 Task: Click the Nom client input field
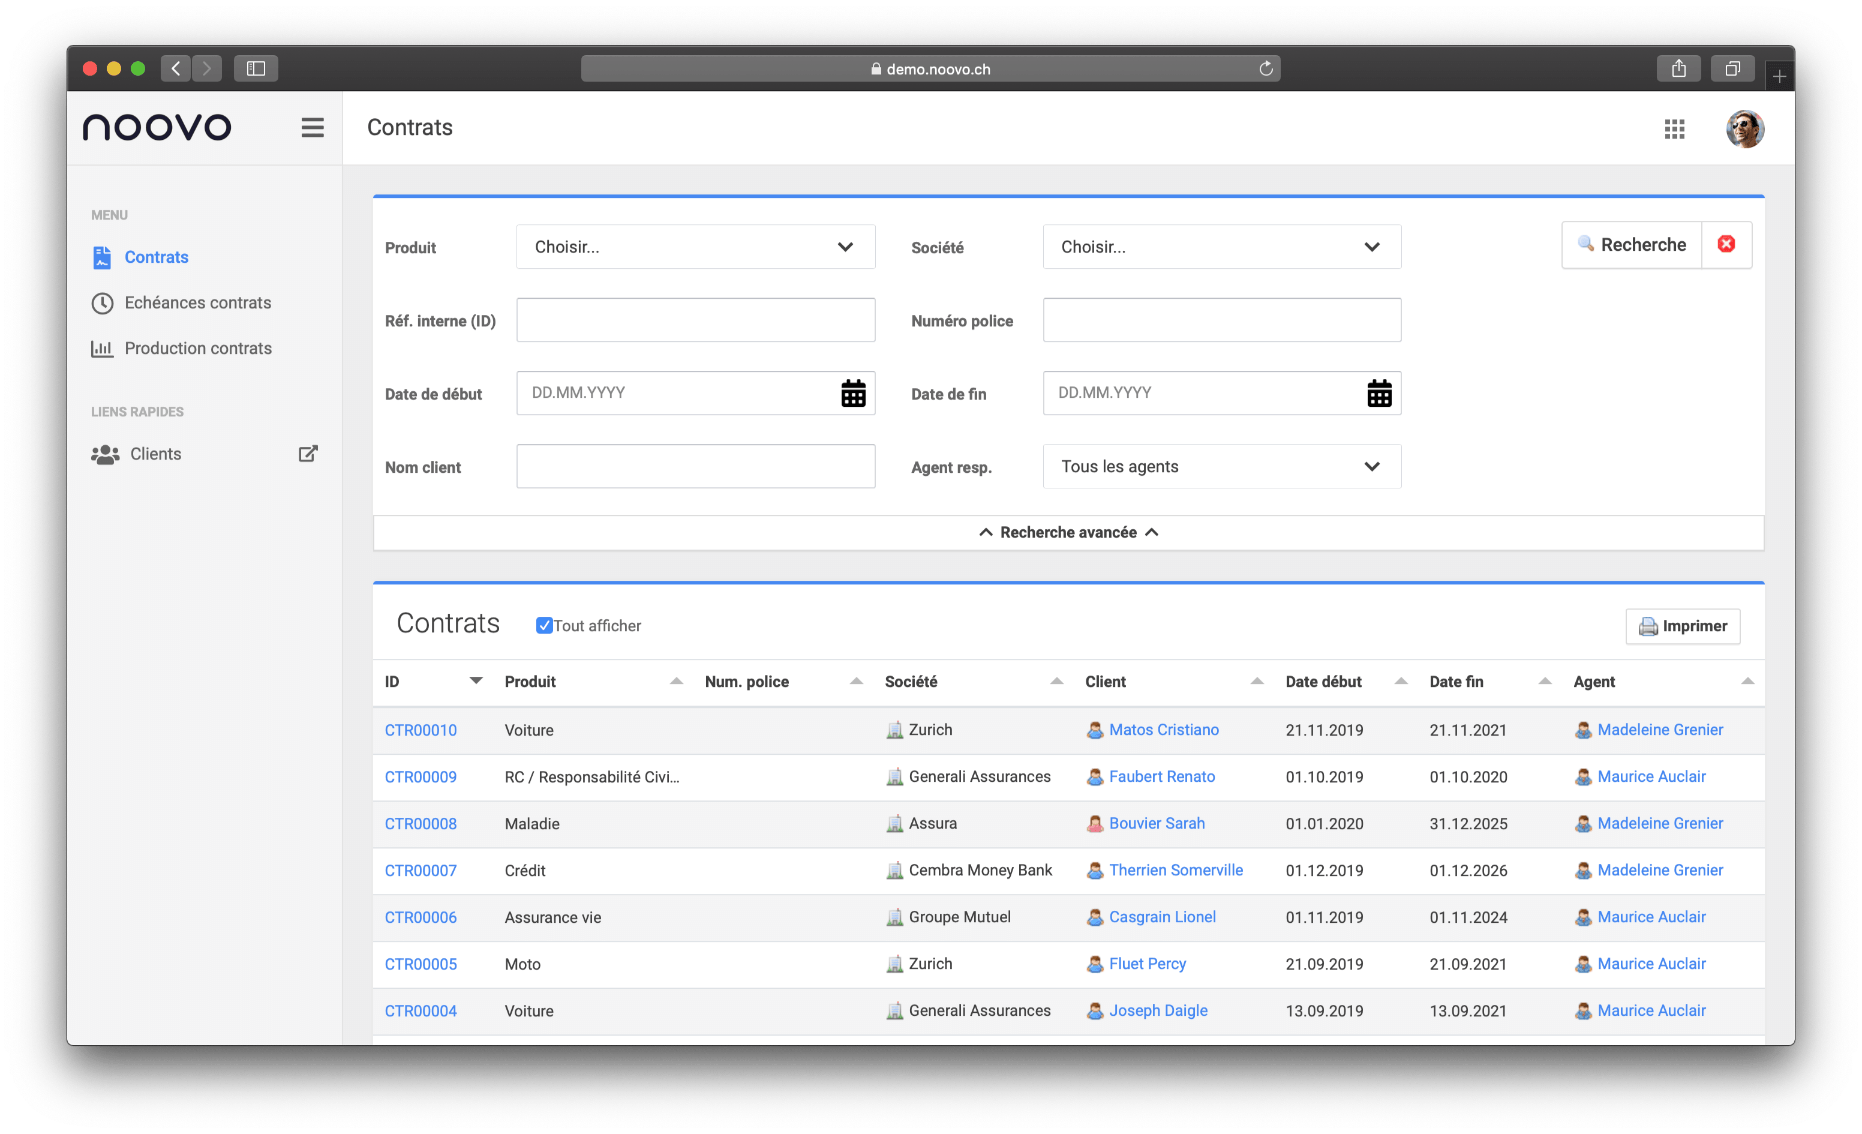point(695,467)
